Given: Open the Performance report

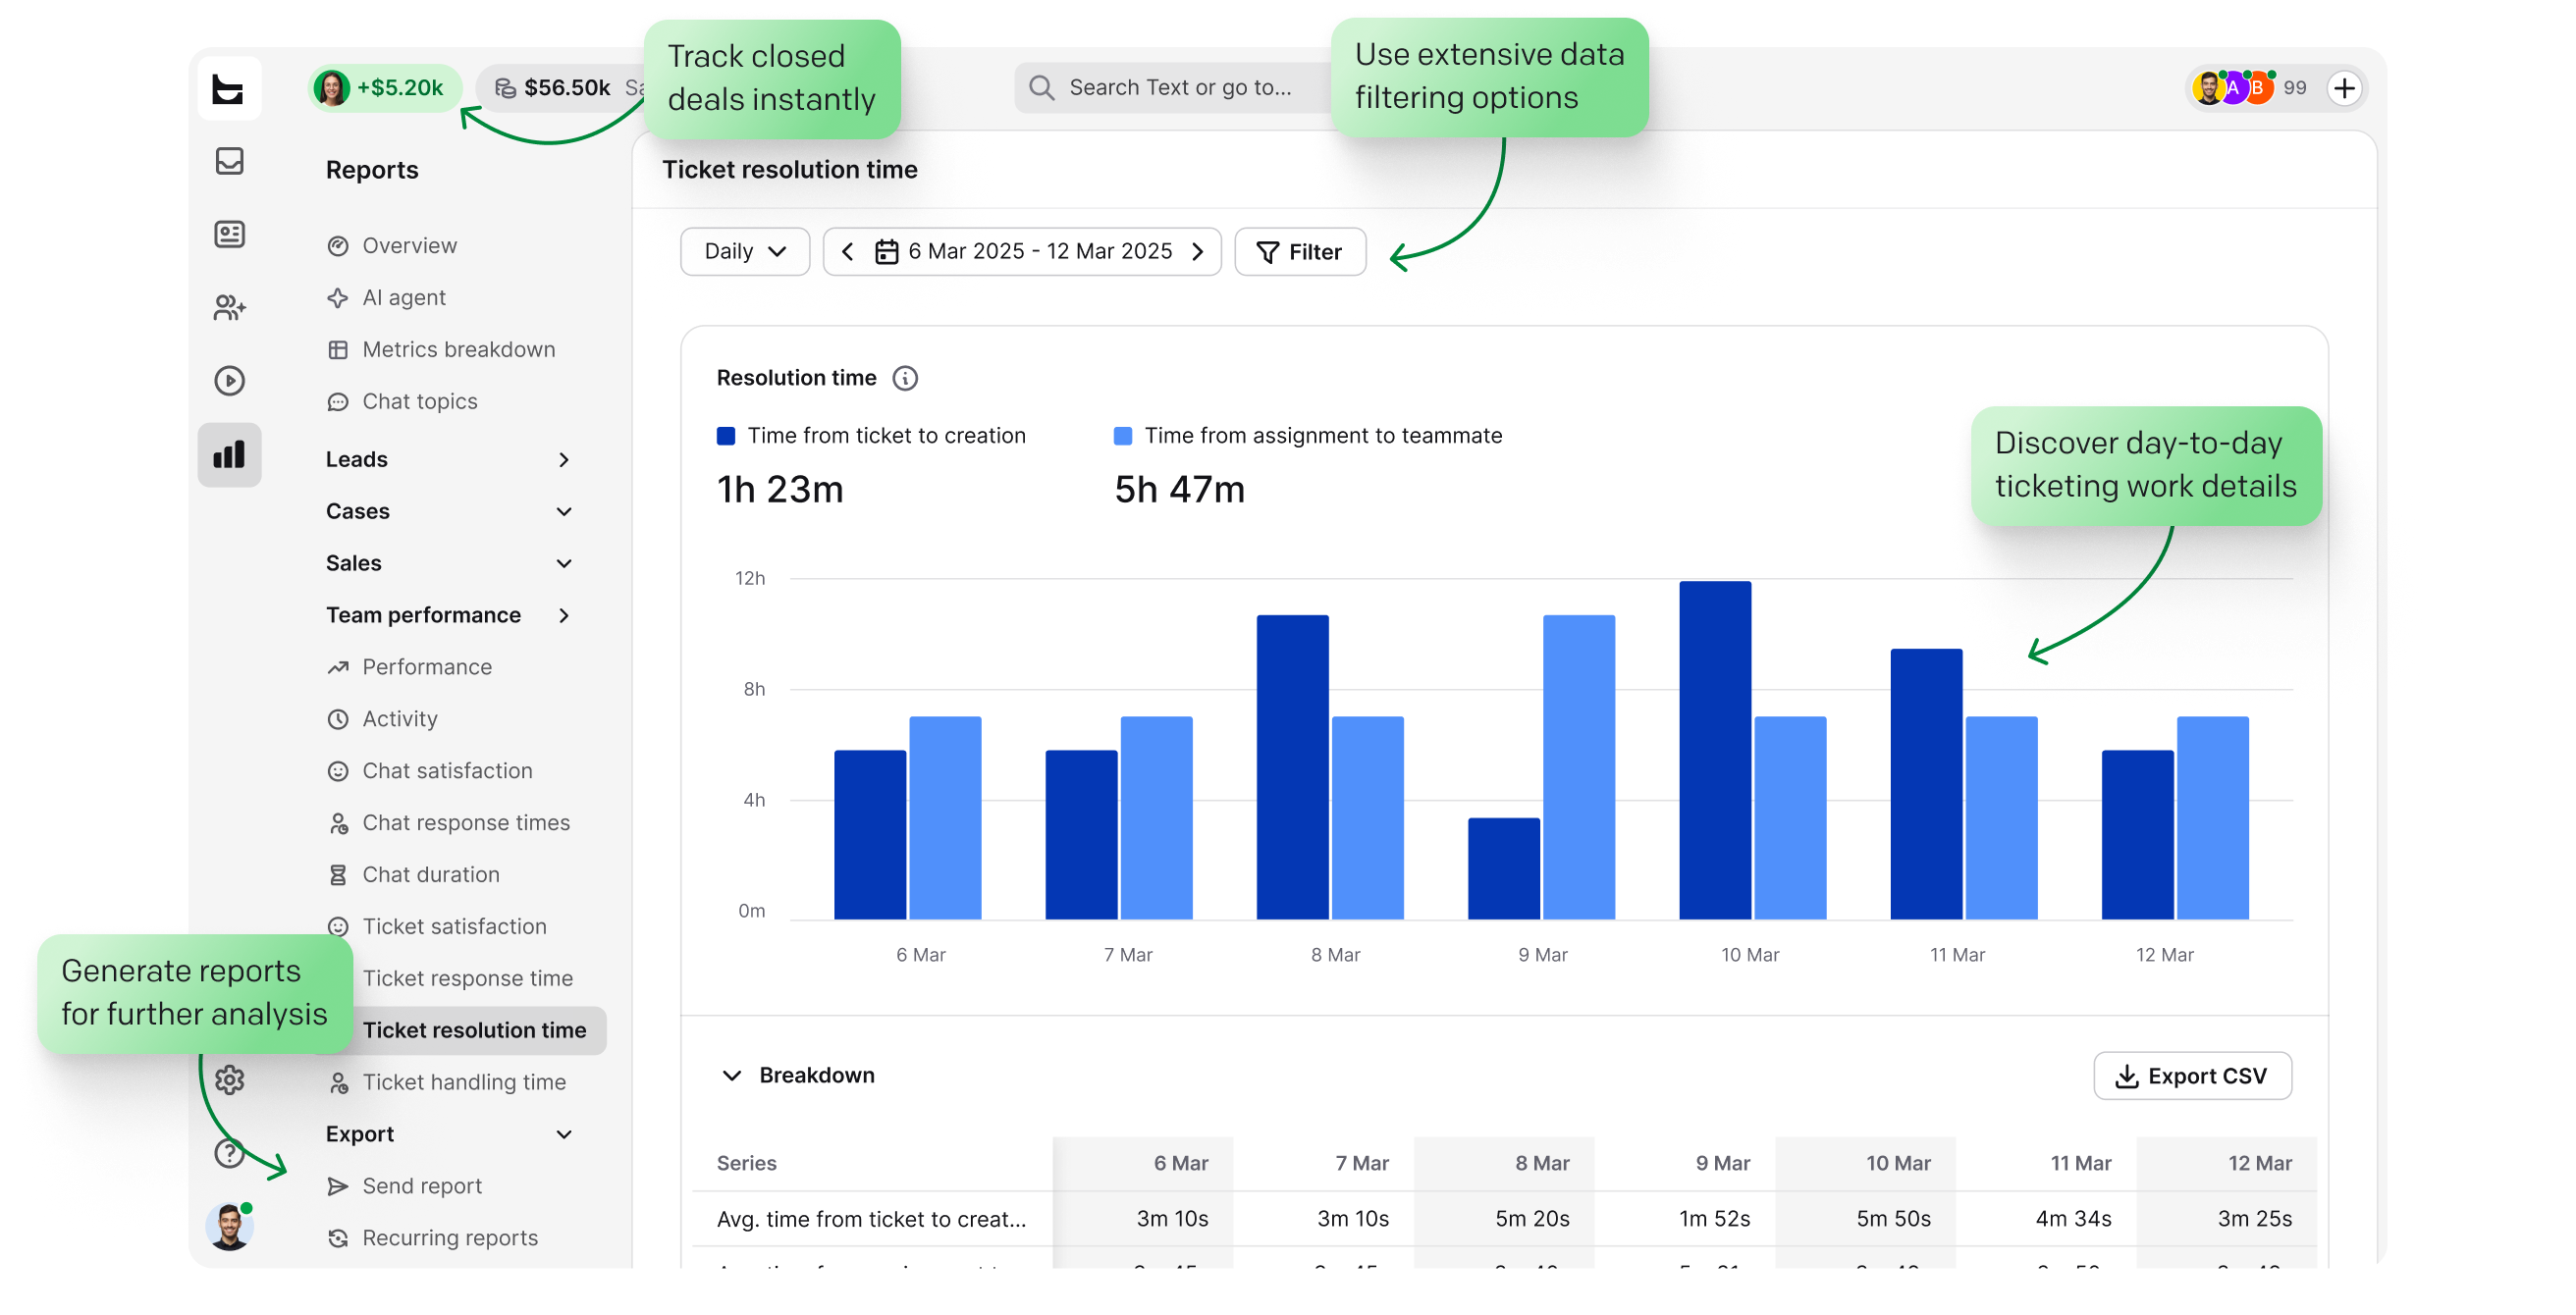Looking at the screenshot, I should (426, 667).
